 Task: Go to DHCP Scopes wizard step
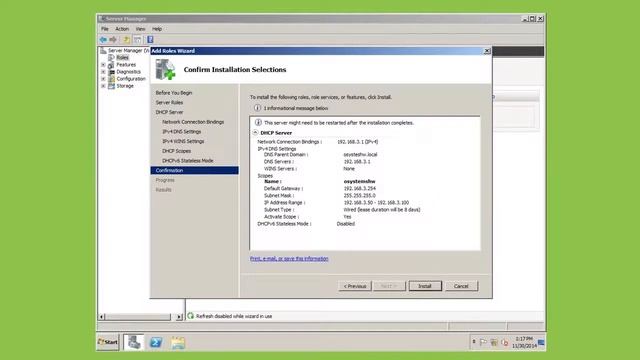tap(176, 151)
